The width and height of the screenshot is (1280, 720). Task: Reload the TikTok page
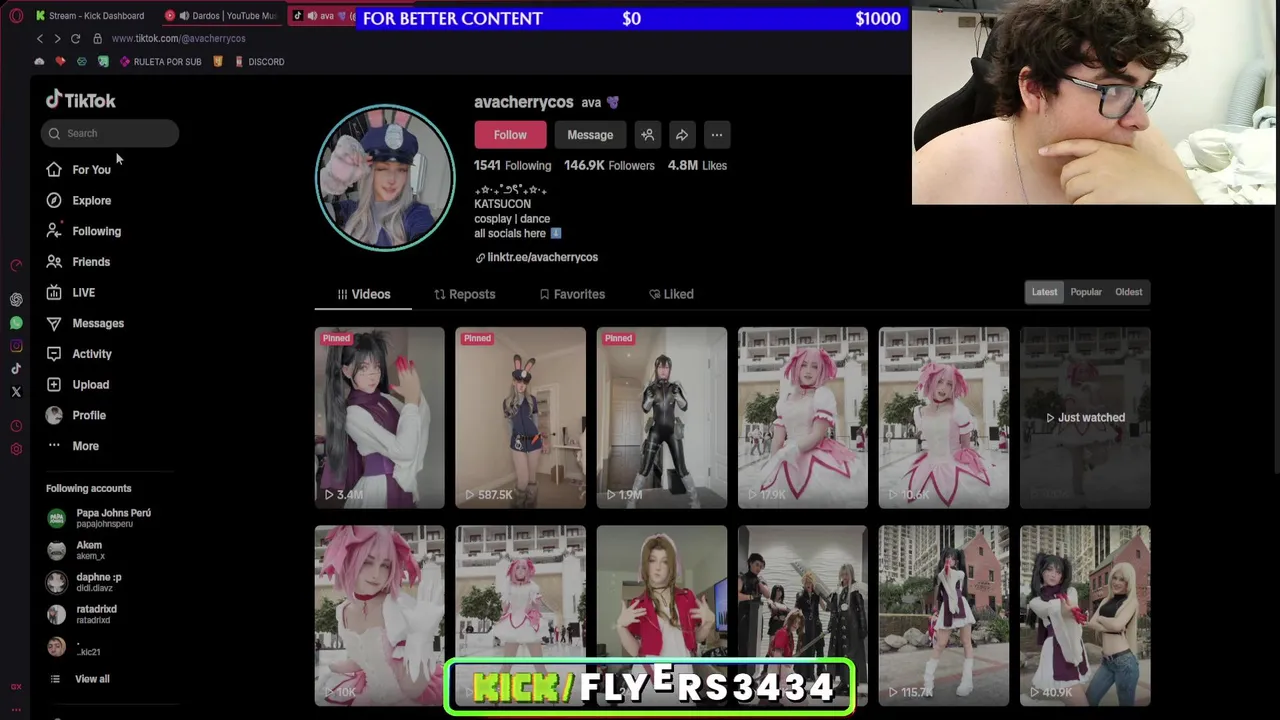pos(75,38)
